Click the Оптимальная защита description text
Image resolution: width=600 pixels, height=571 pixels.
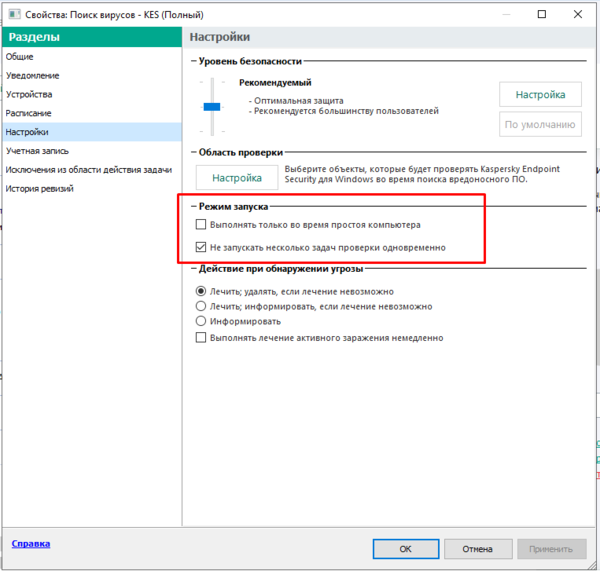[298, 101]
